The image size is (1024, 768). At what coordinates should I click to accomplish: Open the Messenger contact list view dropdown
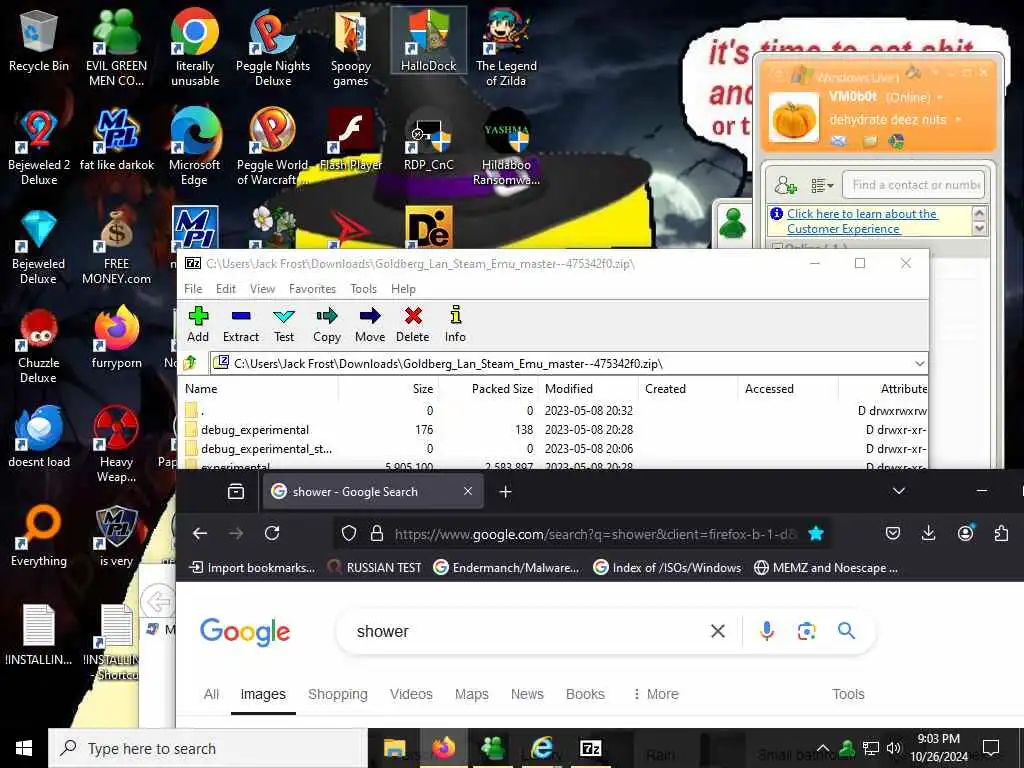(822, 185)
